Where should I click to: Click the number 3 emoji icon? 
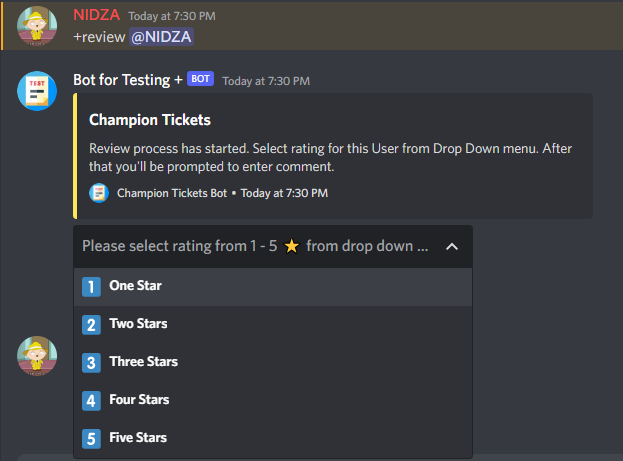click(x=92, y=363)
